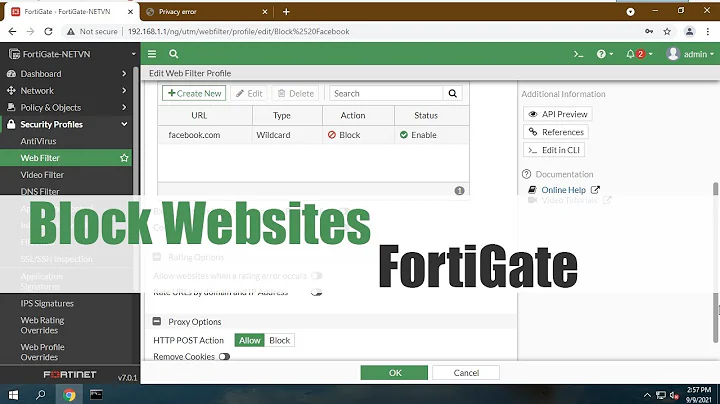Open the Video Filter page
The height and width of the screenshot is (404, 720).
point(42,175)
